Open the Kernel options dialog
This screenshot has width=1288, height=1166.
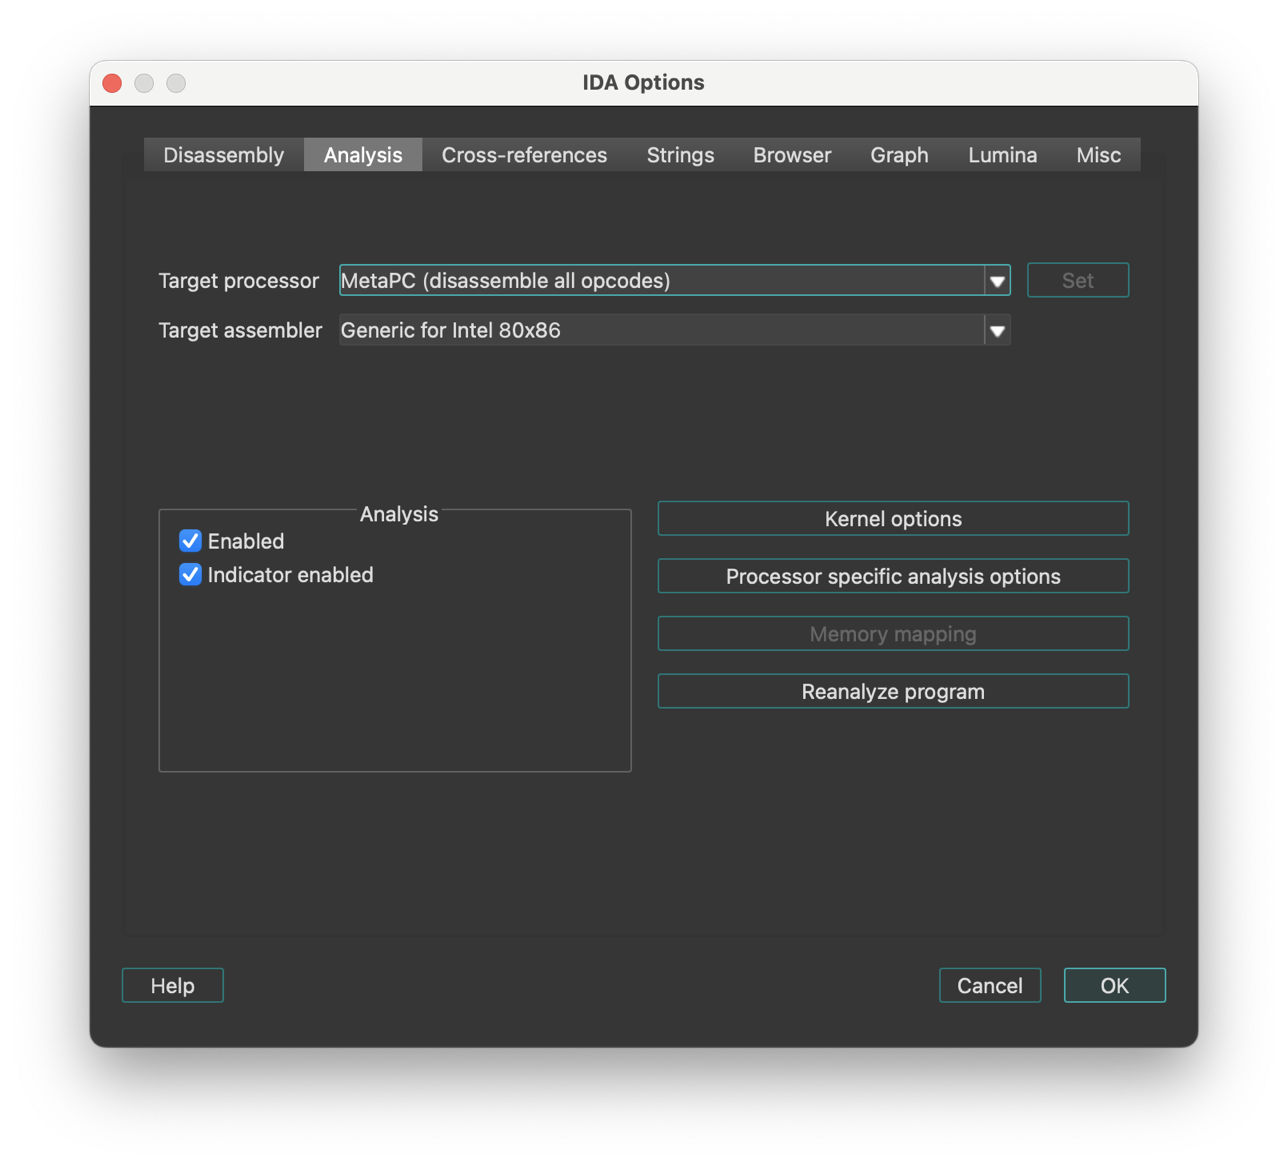(893, 518)
